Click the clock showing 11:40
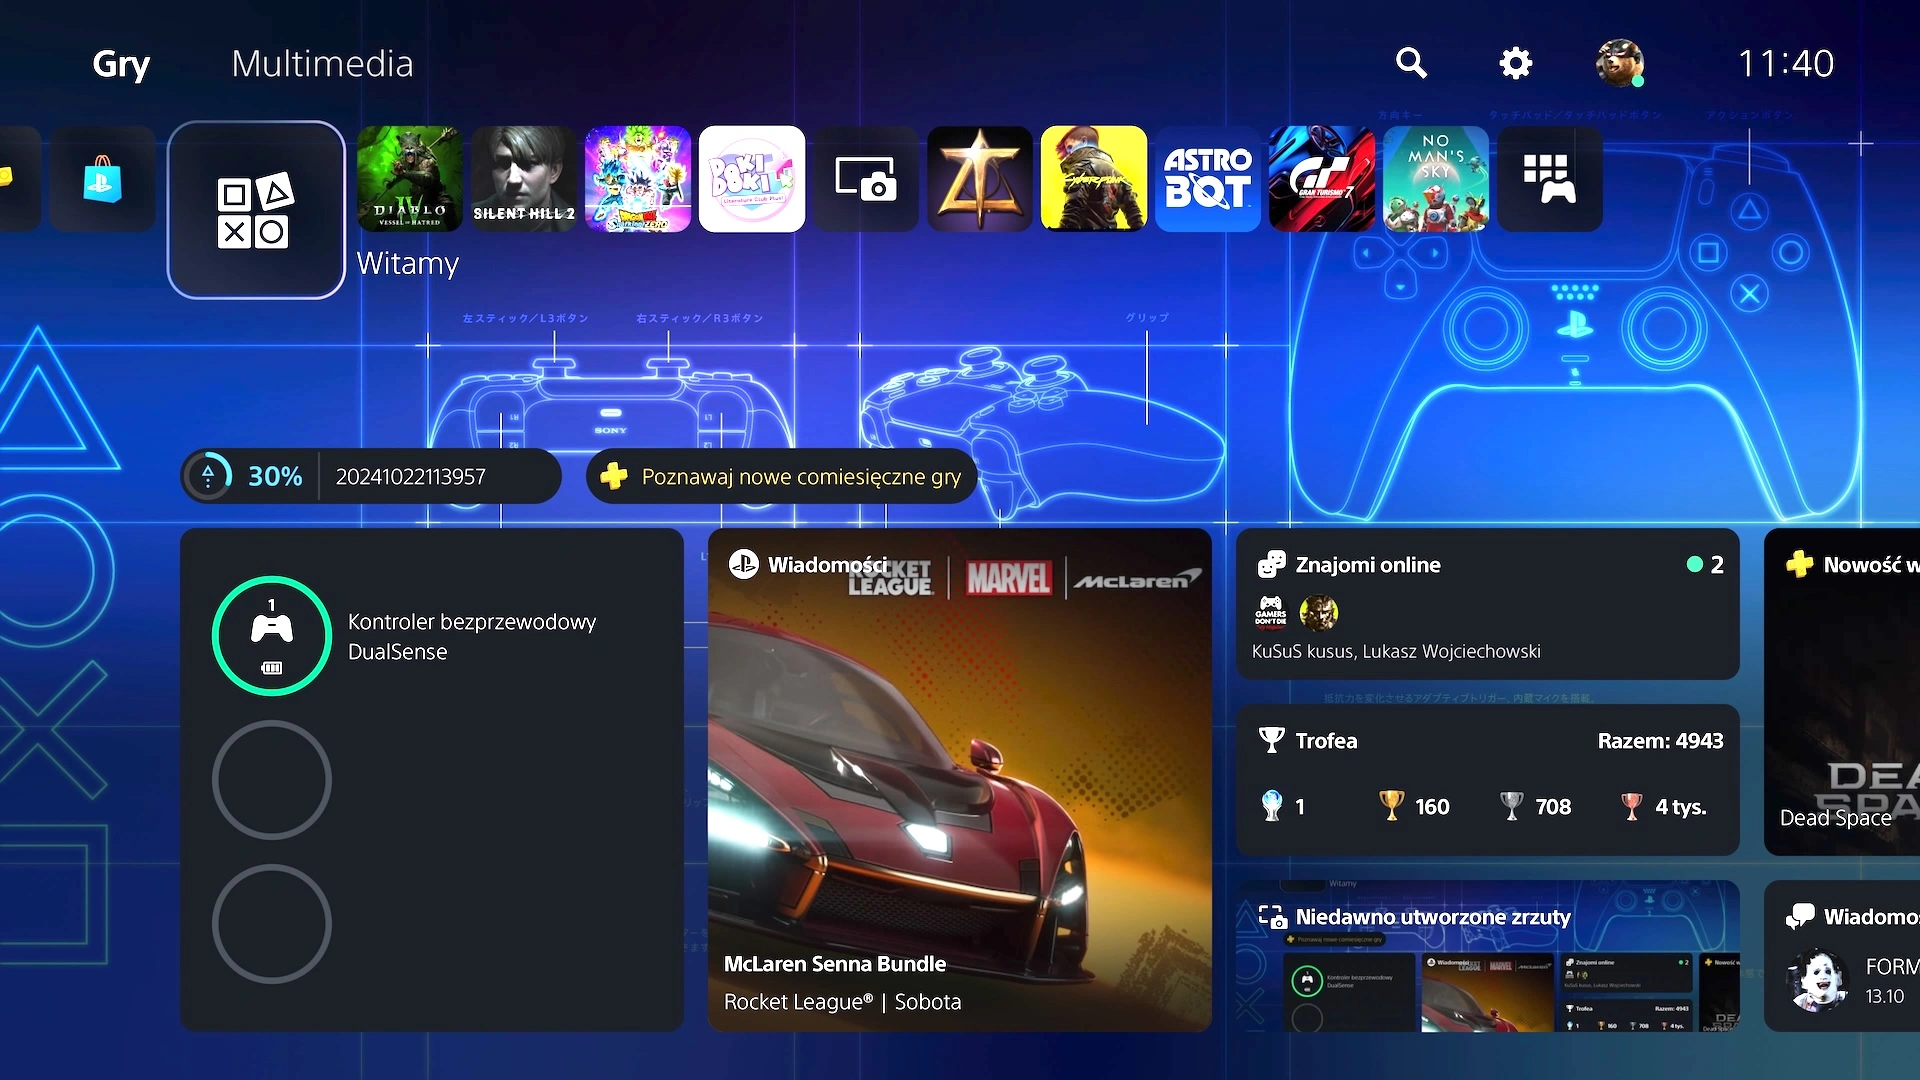 pos(1786,64)
